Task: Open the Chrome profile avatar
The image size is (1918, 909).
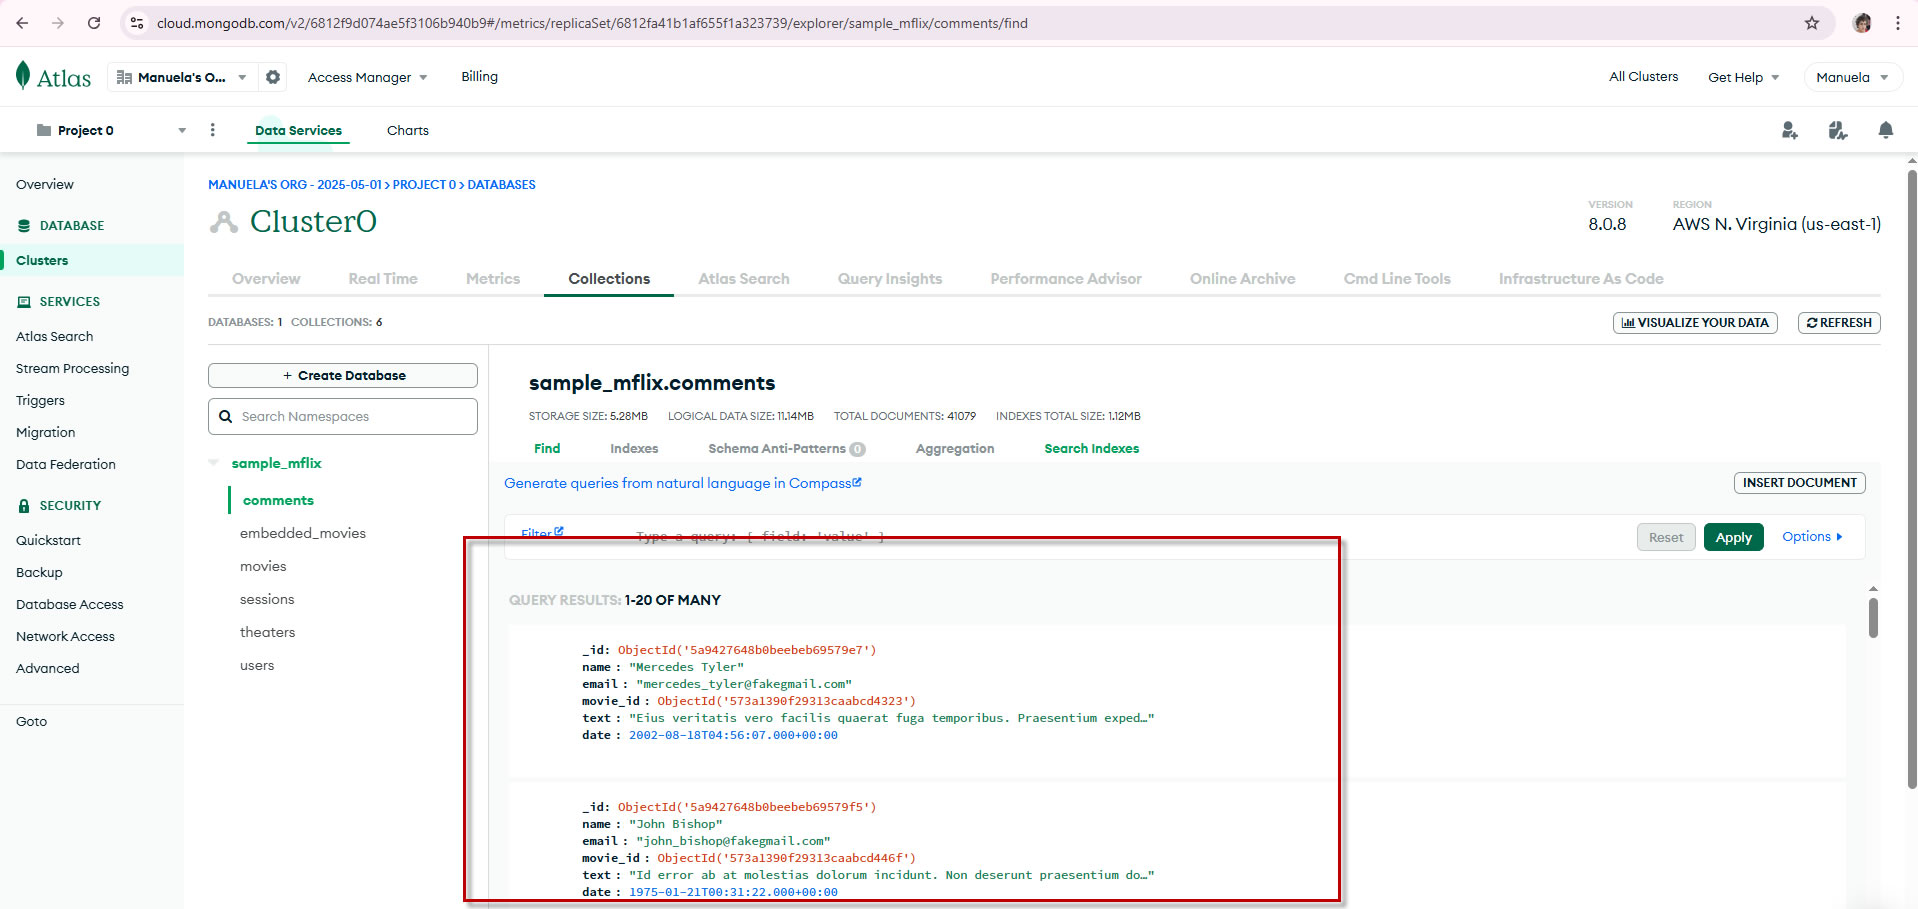Action: tap(1862, 23)
